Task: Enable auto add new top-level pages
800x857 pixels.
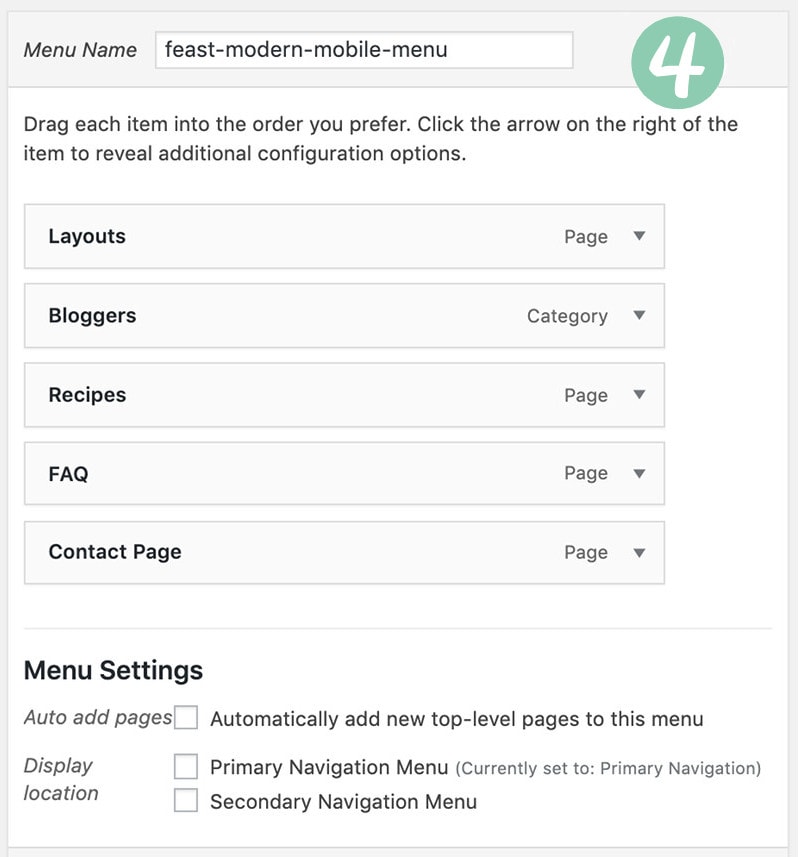Action: click(186, 718)
